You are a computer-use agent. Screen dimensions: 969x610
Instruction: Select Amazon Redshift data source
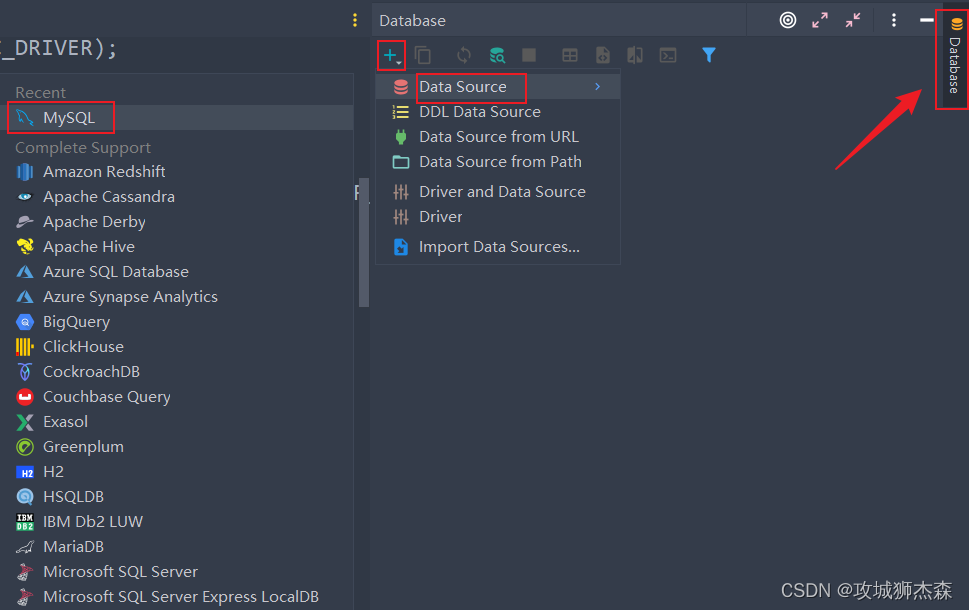(x=177, y=171)
